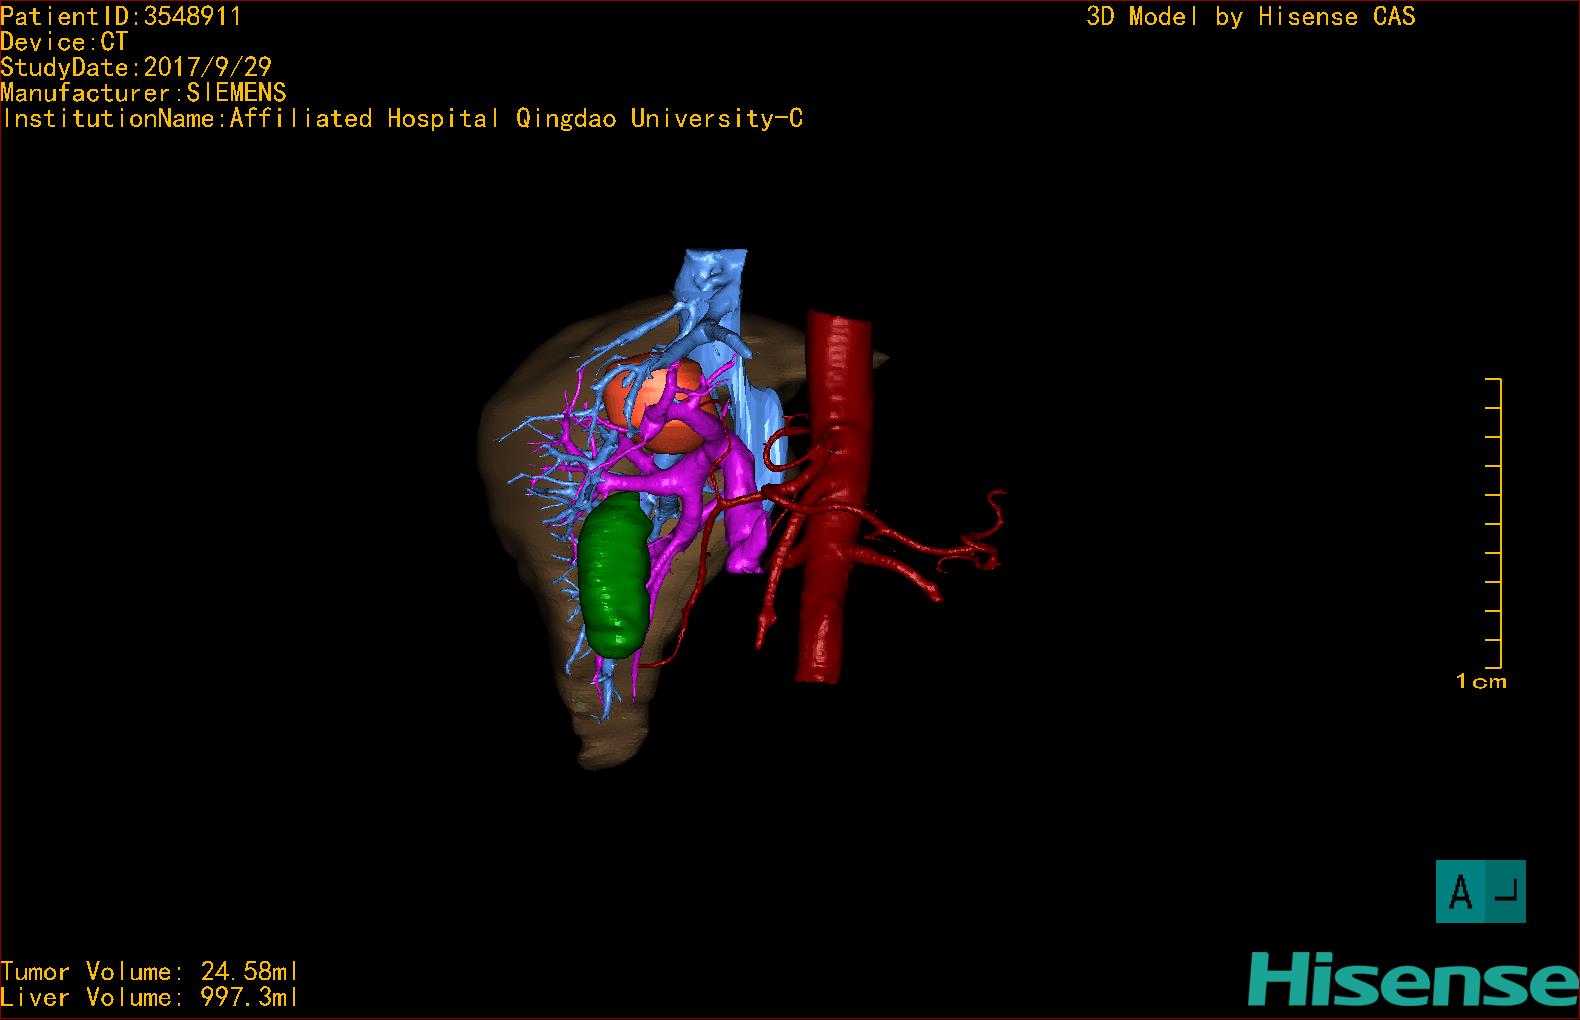
Task: Click the 'StudyDate:2017/9/29' text
Action: pos(136,67)
